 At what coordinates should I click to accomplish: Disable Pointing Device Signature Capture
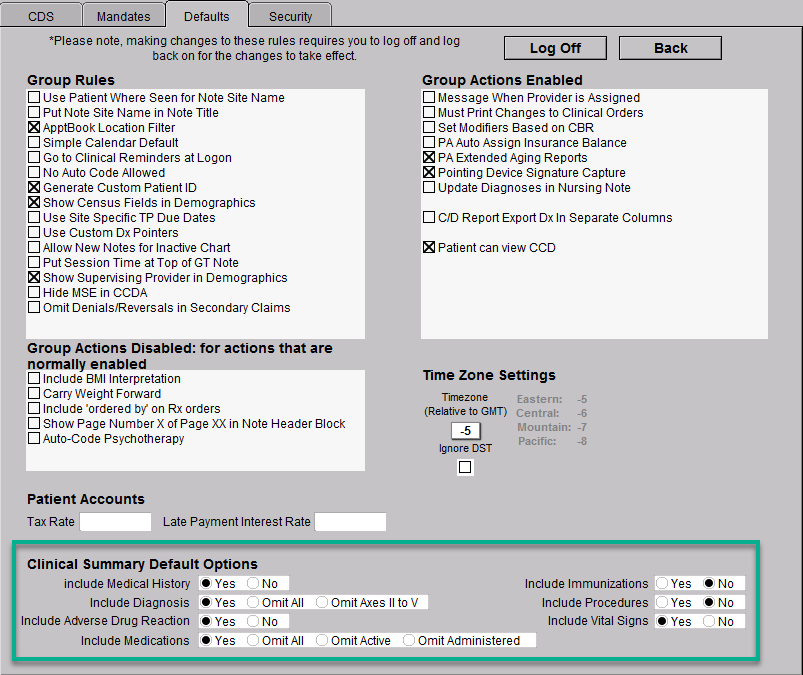(430, 173)
